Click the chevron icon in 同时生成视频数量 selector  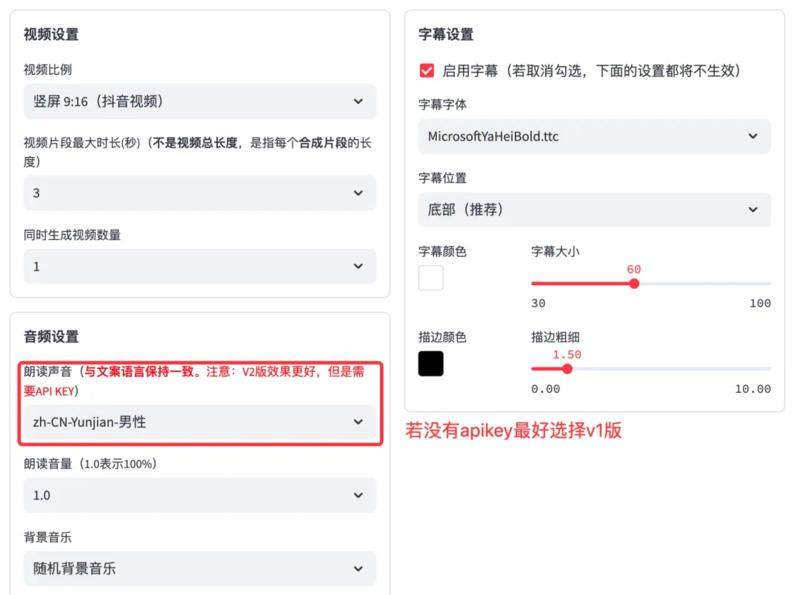(x=358, y=266)
